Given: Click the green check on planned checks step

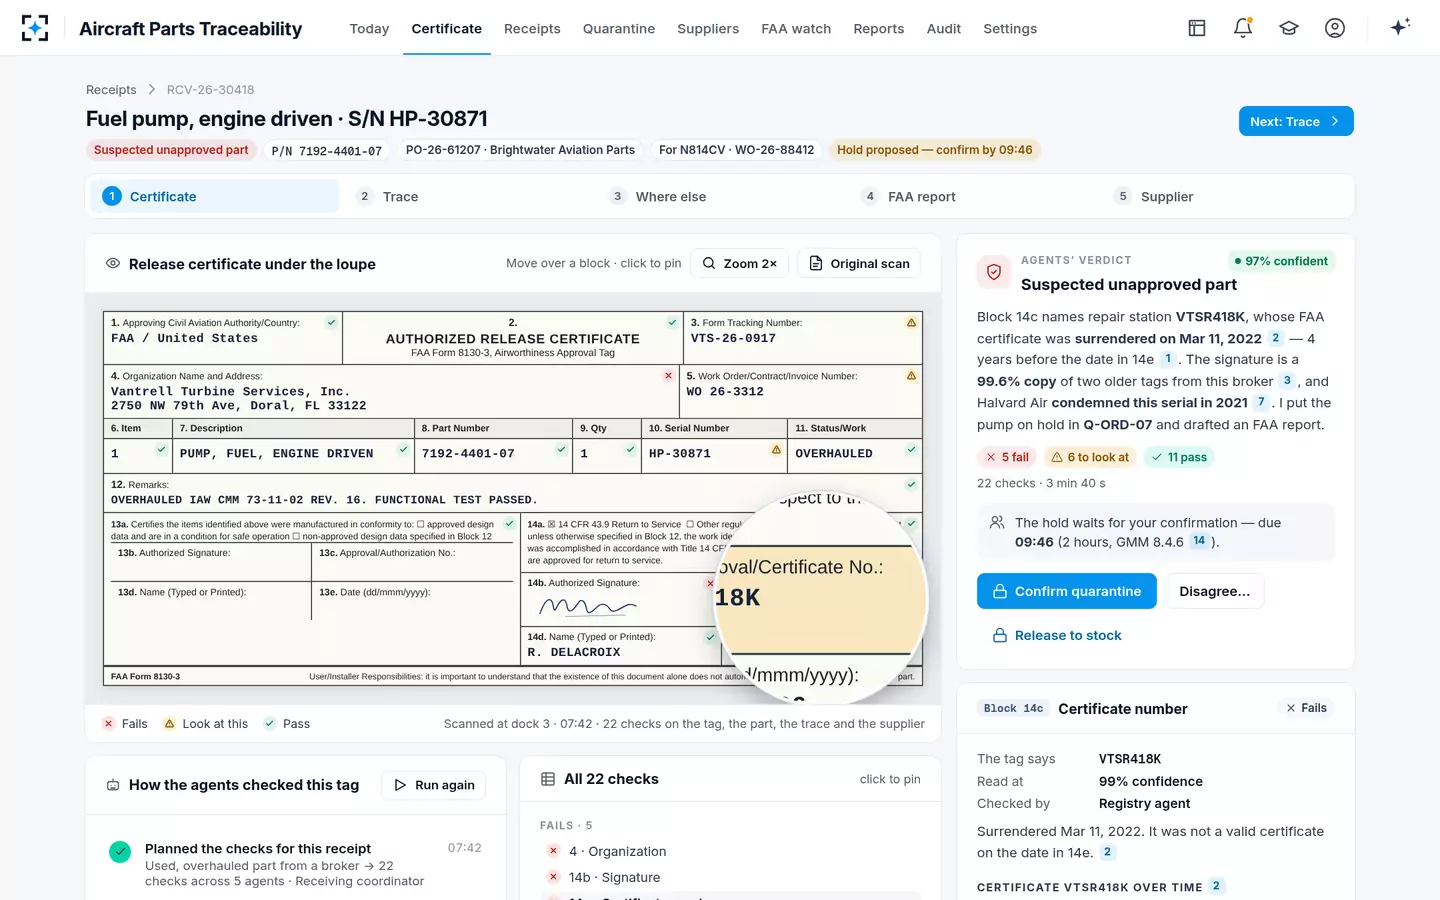Looking at the screenshot, I should click(x=120, y=852).
